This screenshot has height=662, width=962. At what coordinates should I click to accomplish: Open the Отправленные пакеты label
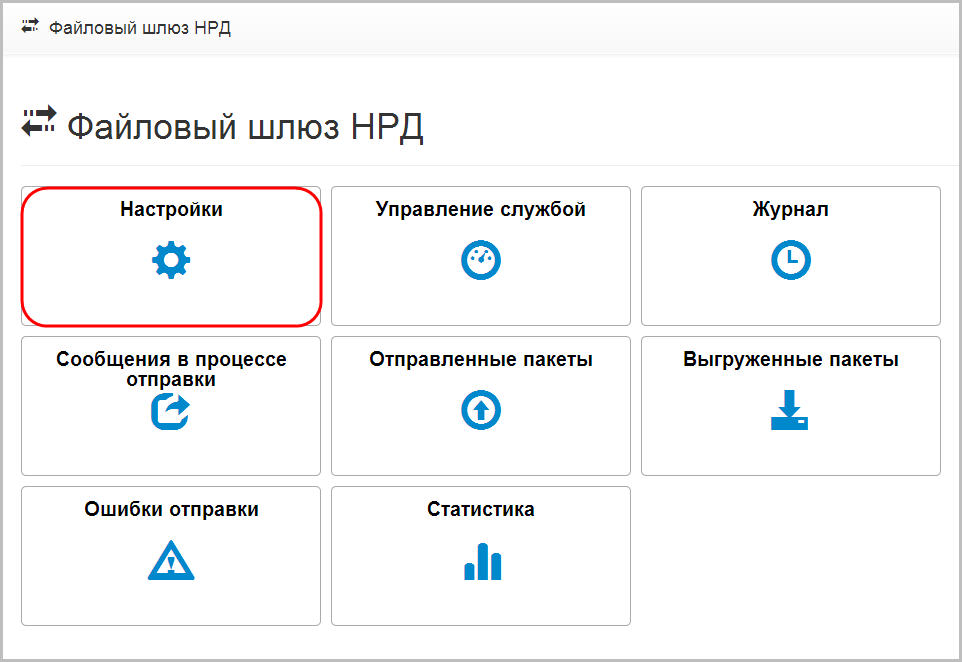pos(481,359)
